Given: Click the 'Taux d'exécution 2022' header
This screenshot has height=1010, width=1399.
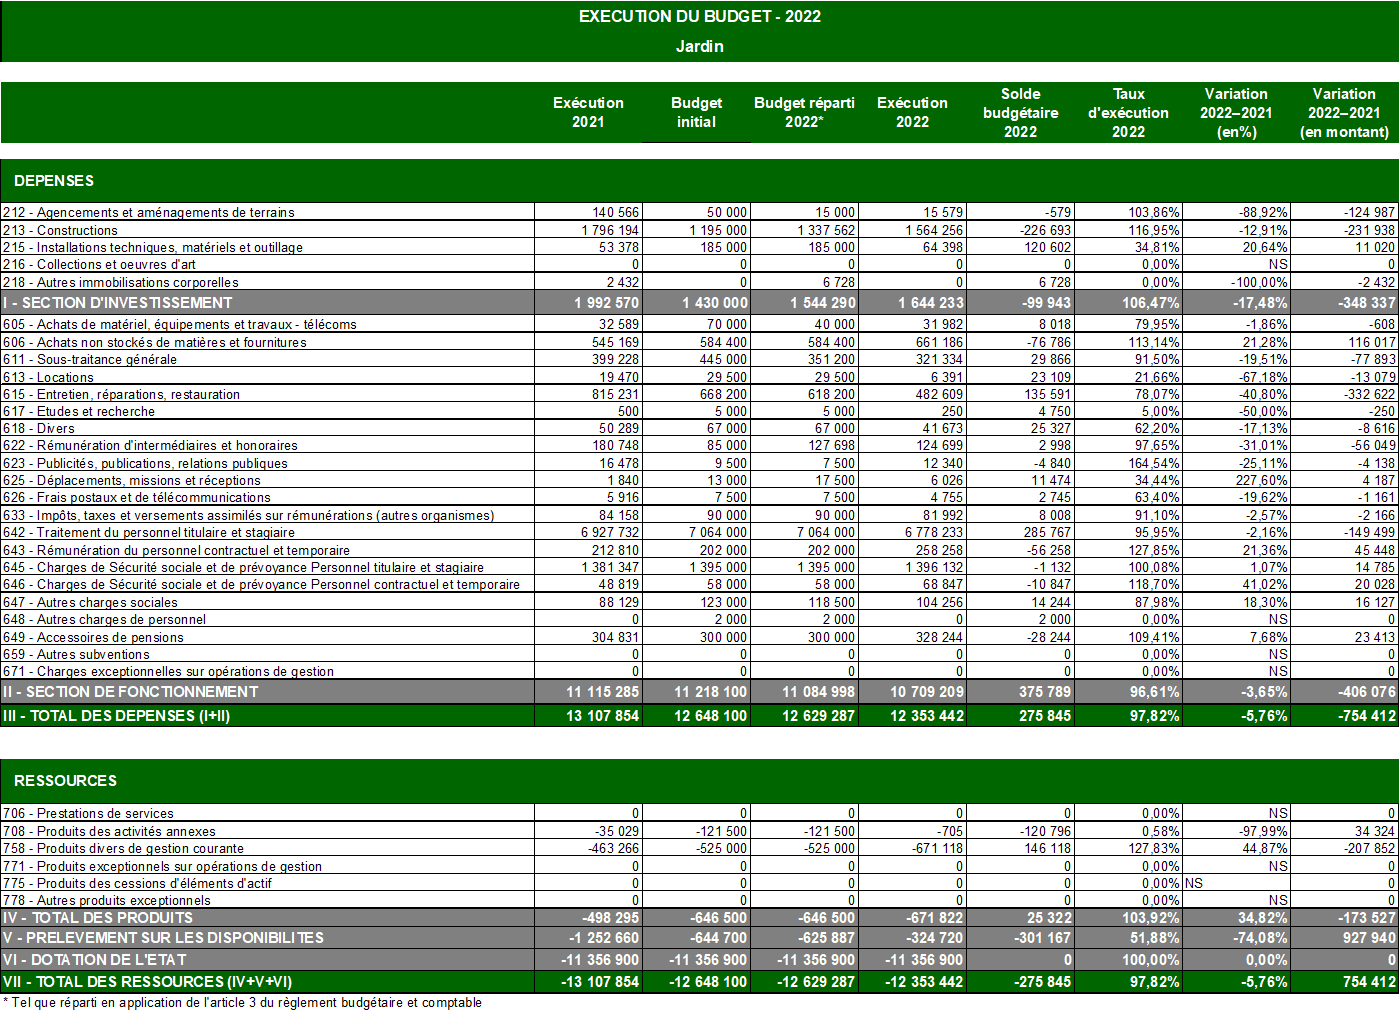Looking at the screenshot, I should [1128, 112].
